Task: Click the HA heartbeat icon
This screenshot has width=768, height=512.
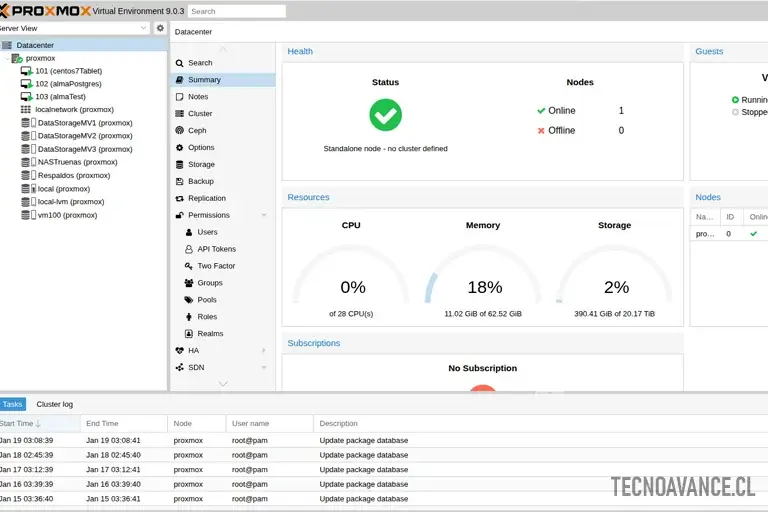Action: 179,350
